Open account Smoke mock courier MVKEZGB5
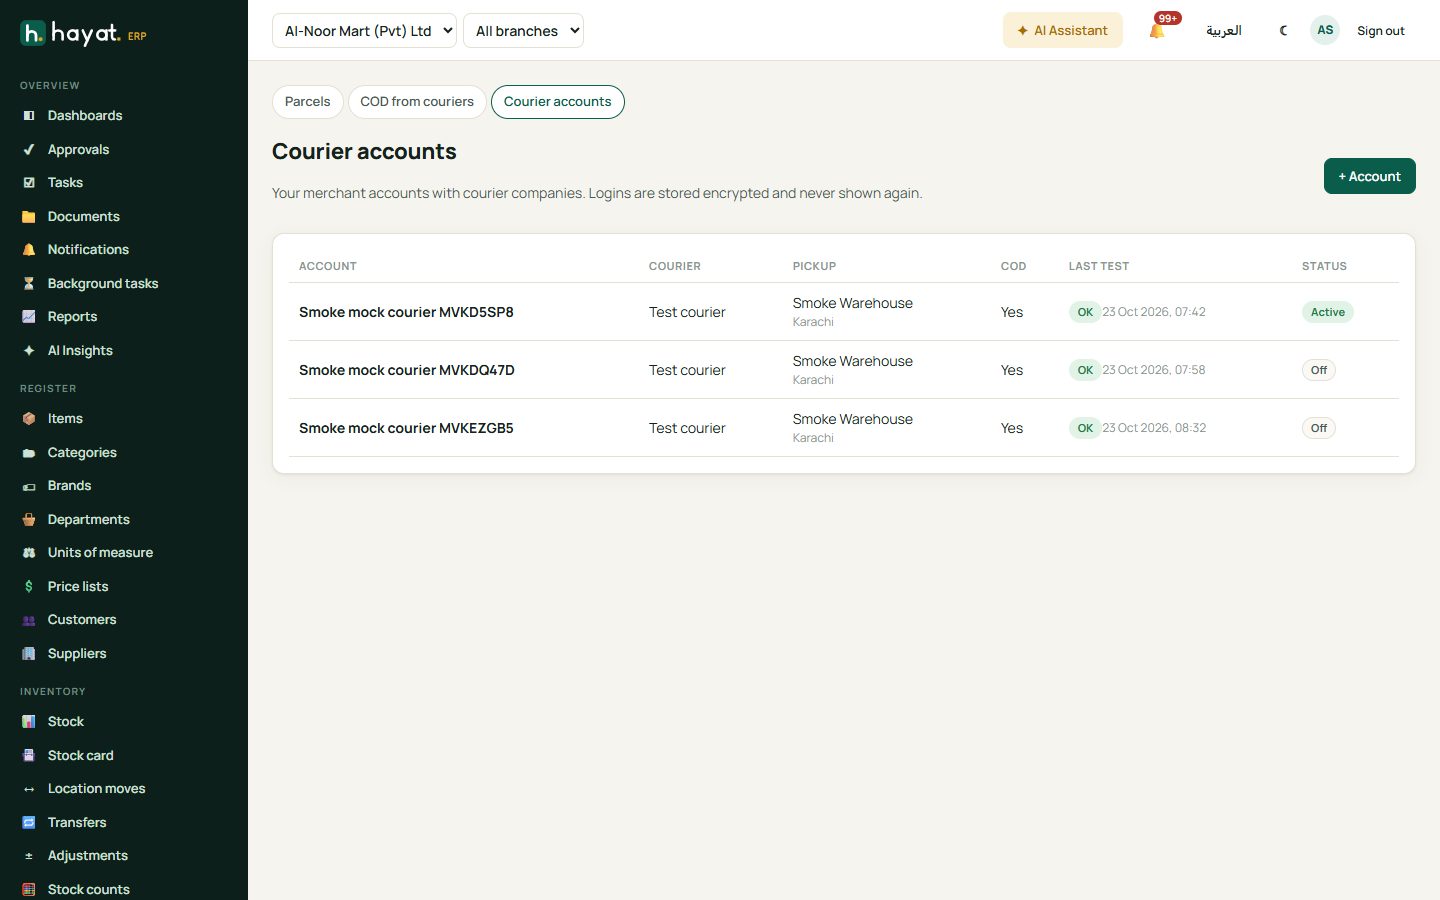Screen dimensions: 1440x900 [406, 428]
